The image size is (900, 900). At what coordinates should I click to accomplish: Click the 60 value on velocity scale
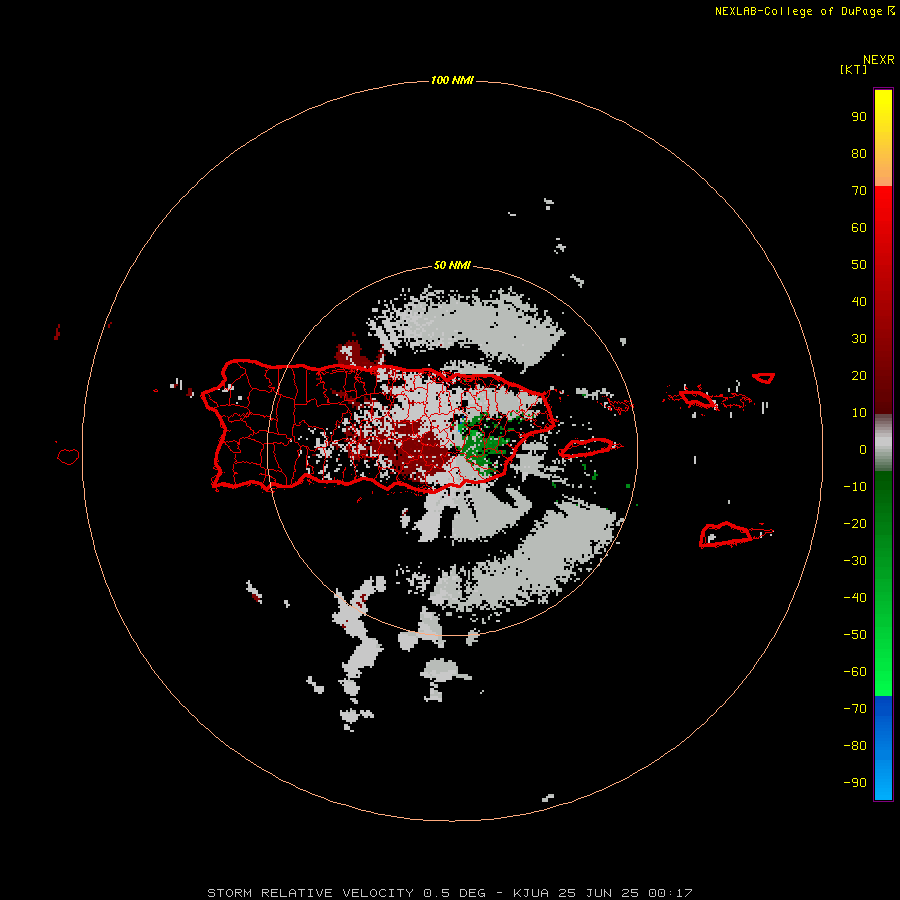click(x=859, y=228)
